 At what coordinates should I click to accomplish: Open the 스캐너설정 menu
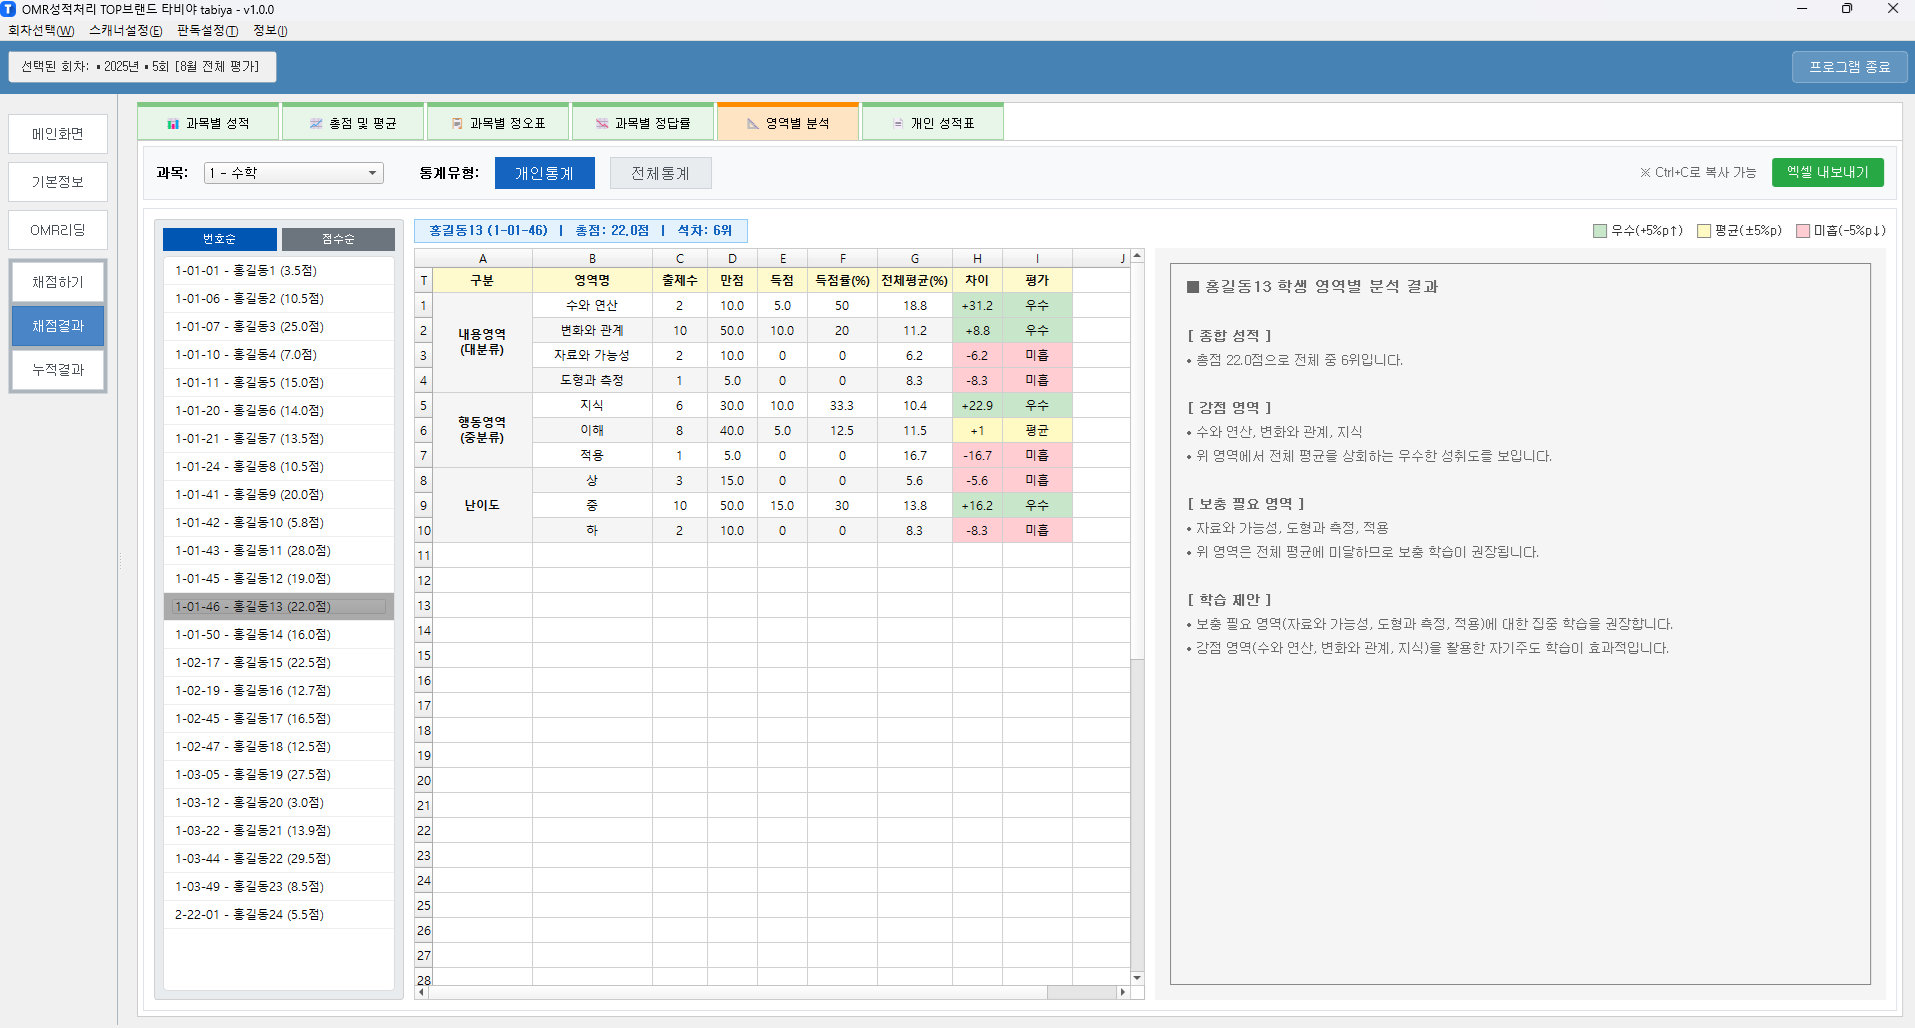(125, 31)
